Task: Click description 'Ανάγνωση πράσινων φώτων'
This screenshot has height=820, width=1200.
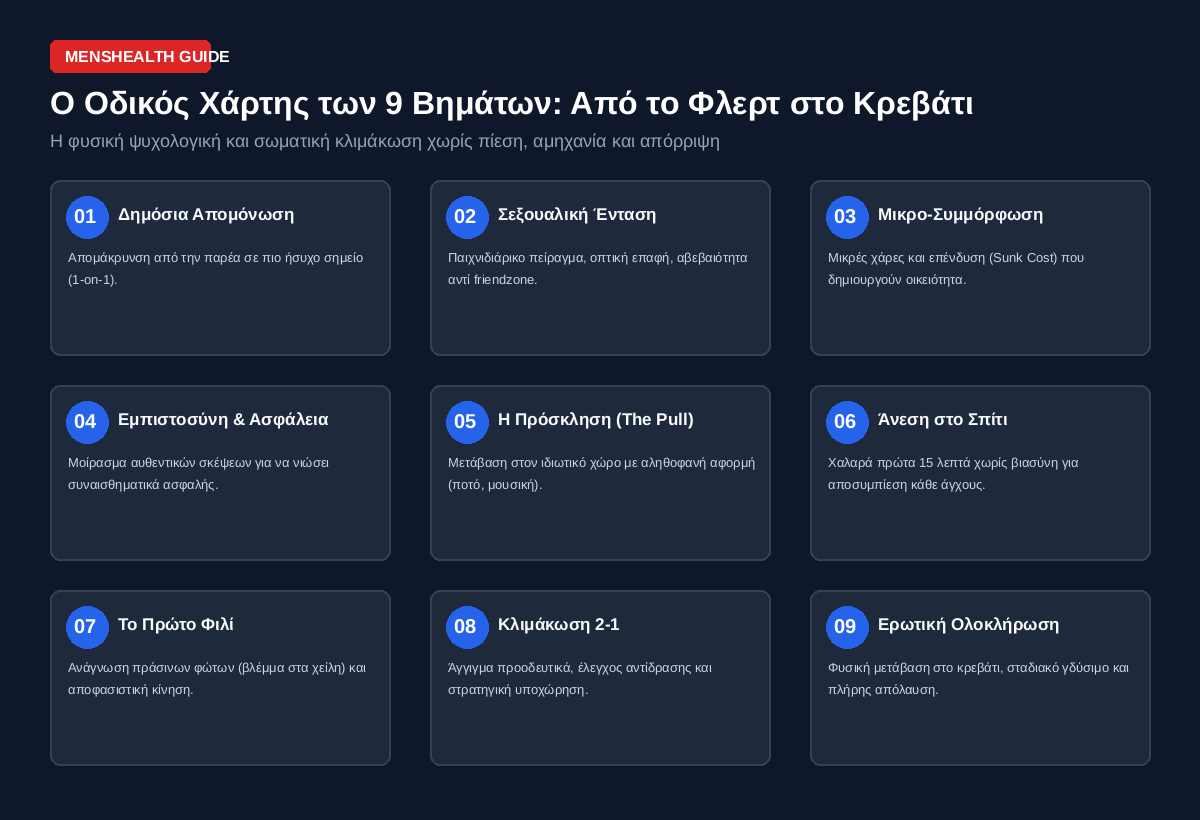Action: pos(217,678)
